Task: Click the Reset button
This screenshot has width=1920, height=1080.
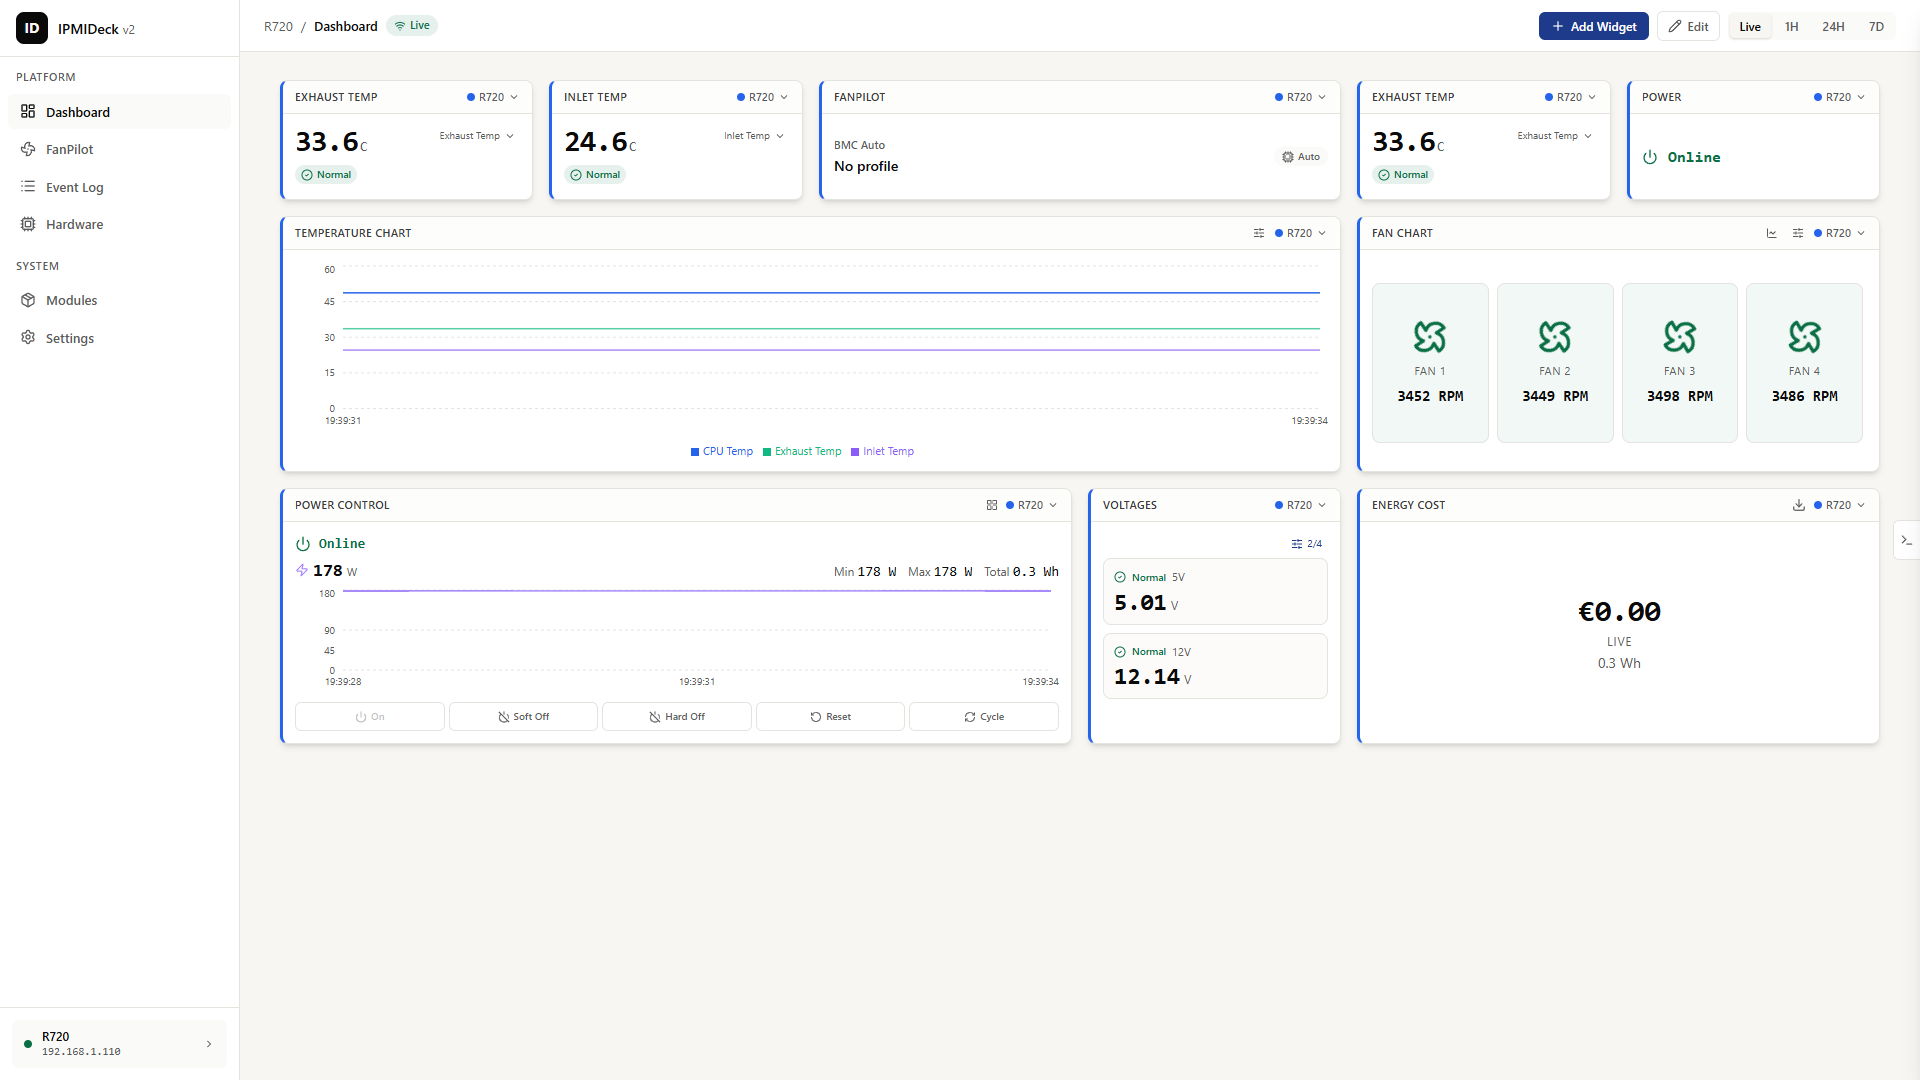Action: [x=830, y=717]
